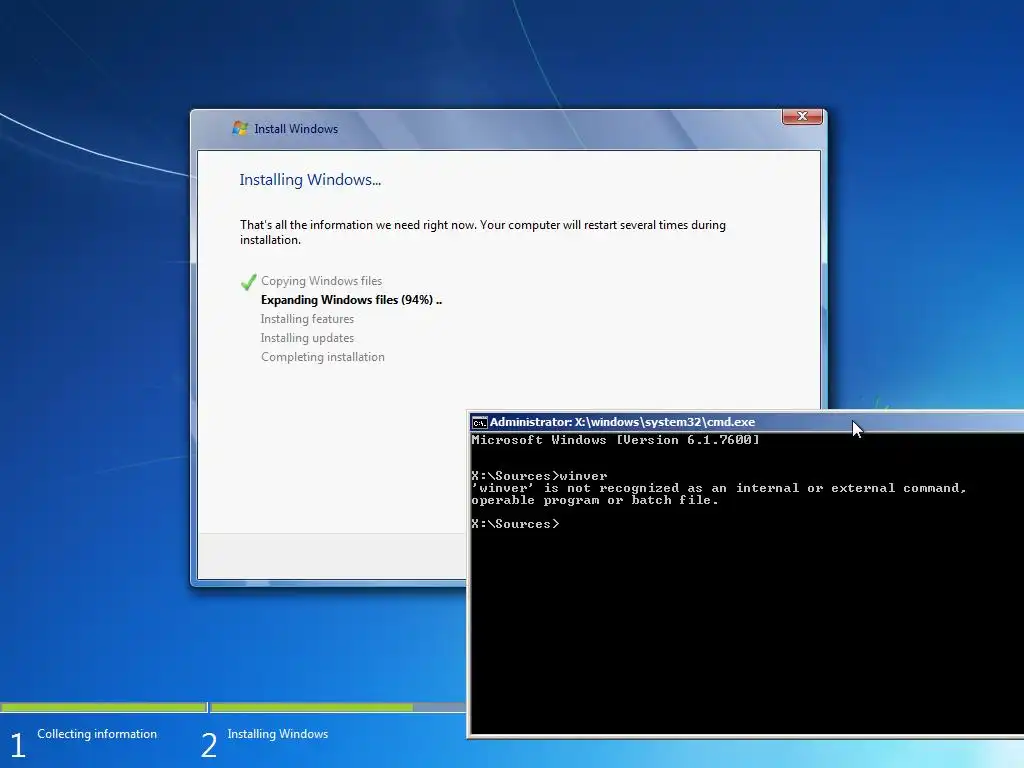
Task: Select 'Installing features' step text
Action: click(x=307, y=319)
